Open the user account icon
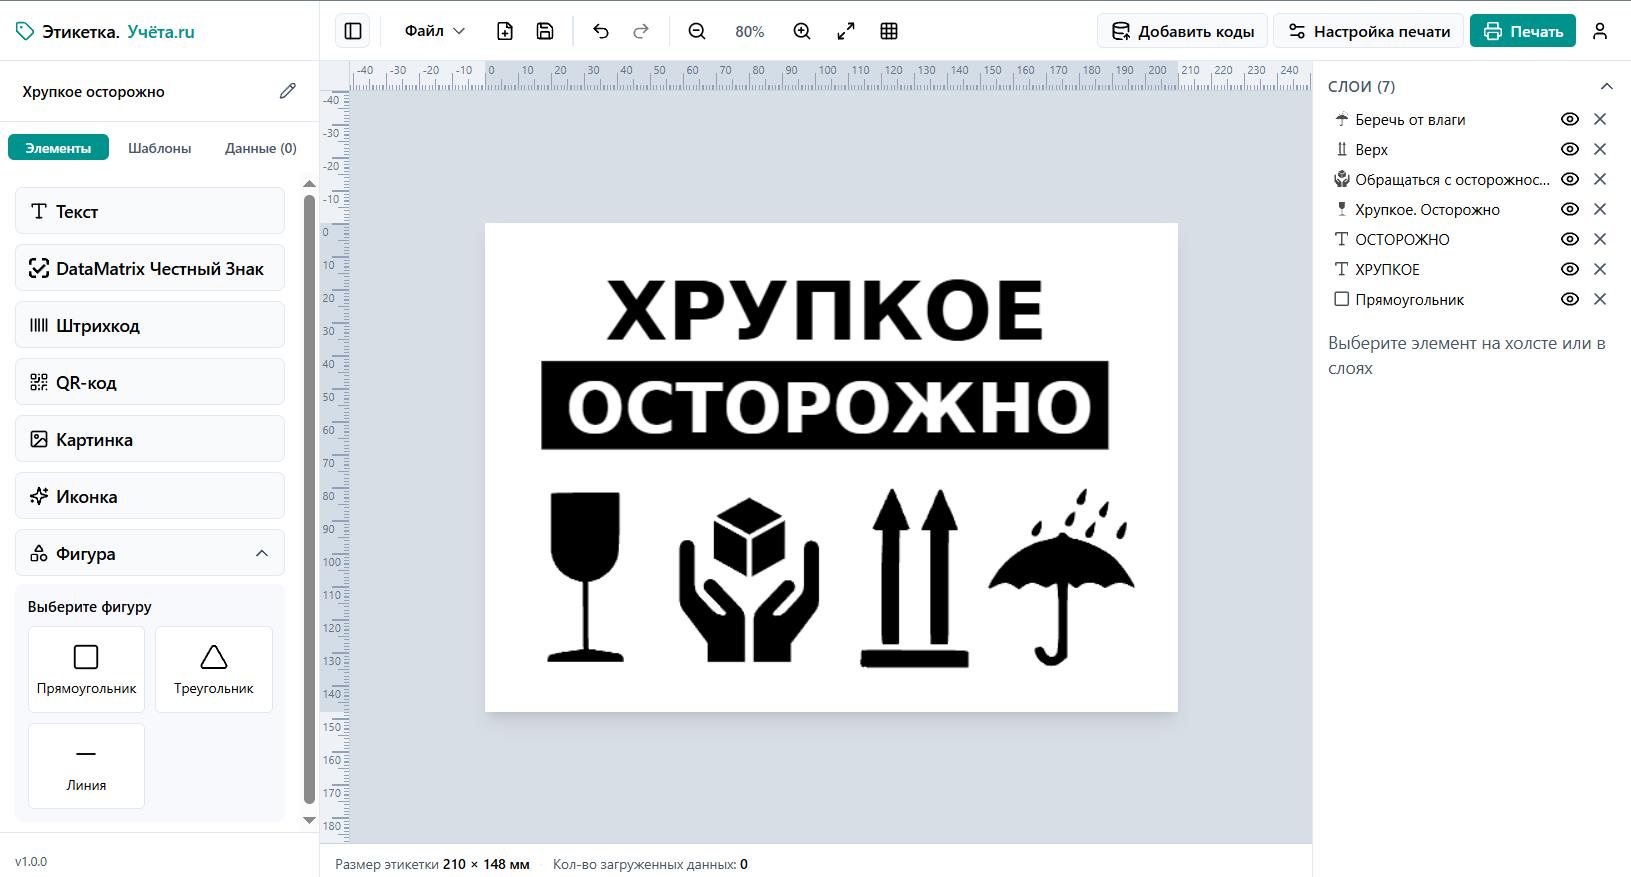Image resolution: width=1631 pixels, height=877 pixels. [x=1600, y=31]
